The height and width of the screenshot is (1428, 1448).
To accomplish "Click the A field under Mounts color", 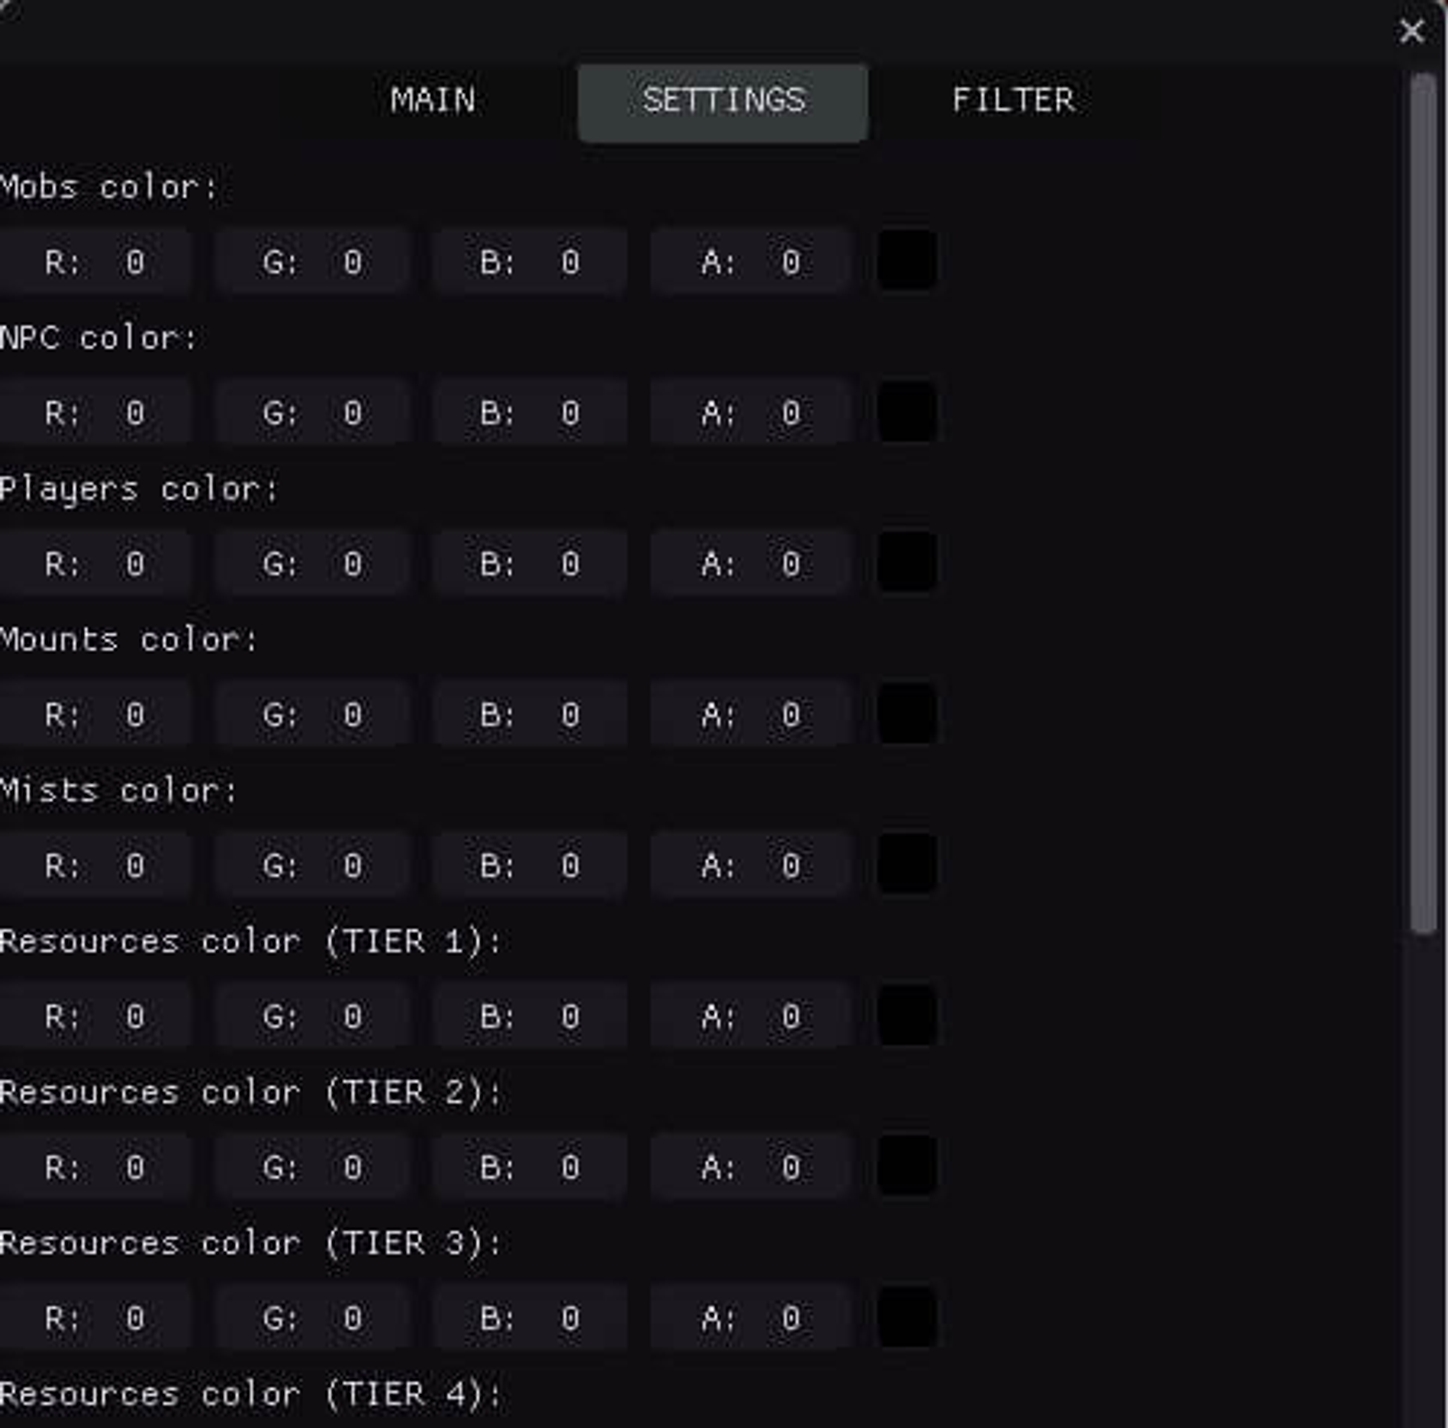I will point(748,714).
